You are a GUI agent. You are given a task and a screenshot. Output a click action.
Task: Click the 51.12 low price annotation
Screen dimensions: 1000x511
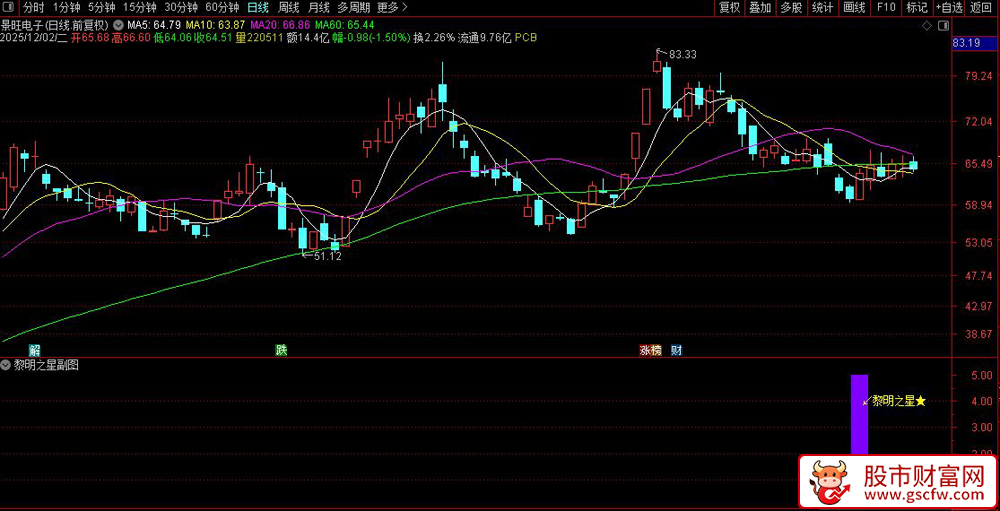[328, 256]
